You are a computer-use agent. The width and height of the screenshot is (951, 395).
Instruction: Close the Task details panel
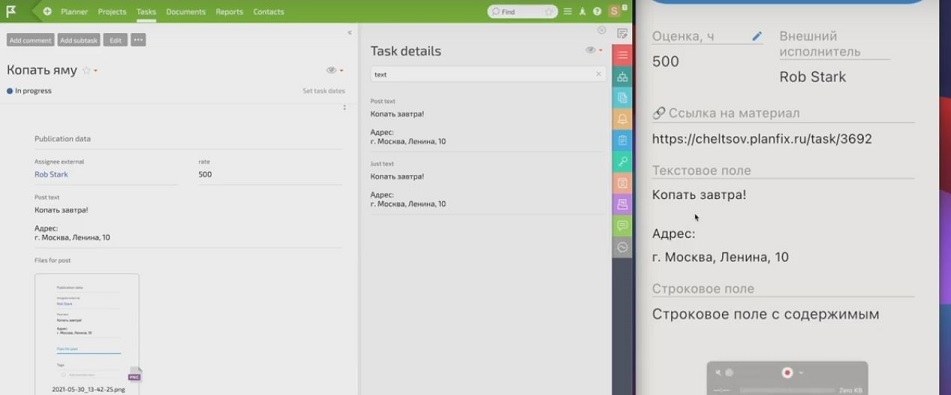pos(602,30)
